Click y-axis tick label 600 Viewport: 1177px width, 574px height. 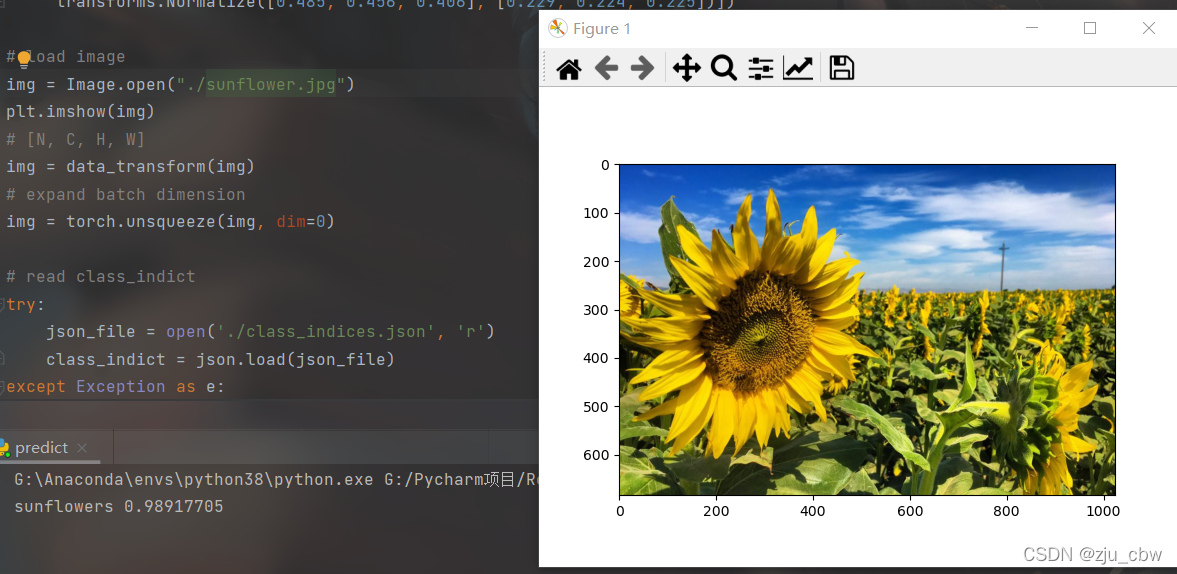click(x=597, y=455)
